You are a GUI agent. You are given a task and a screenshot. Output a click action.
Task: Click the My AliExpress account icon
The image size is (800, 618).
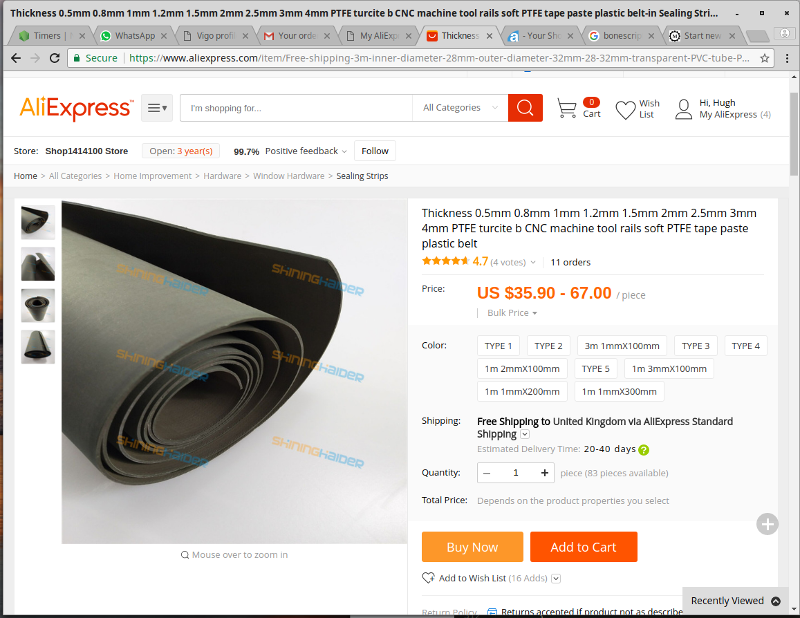(683, 109)
